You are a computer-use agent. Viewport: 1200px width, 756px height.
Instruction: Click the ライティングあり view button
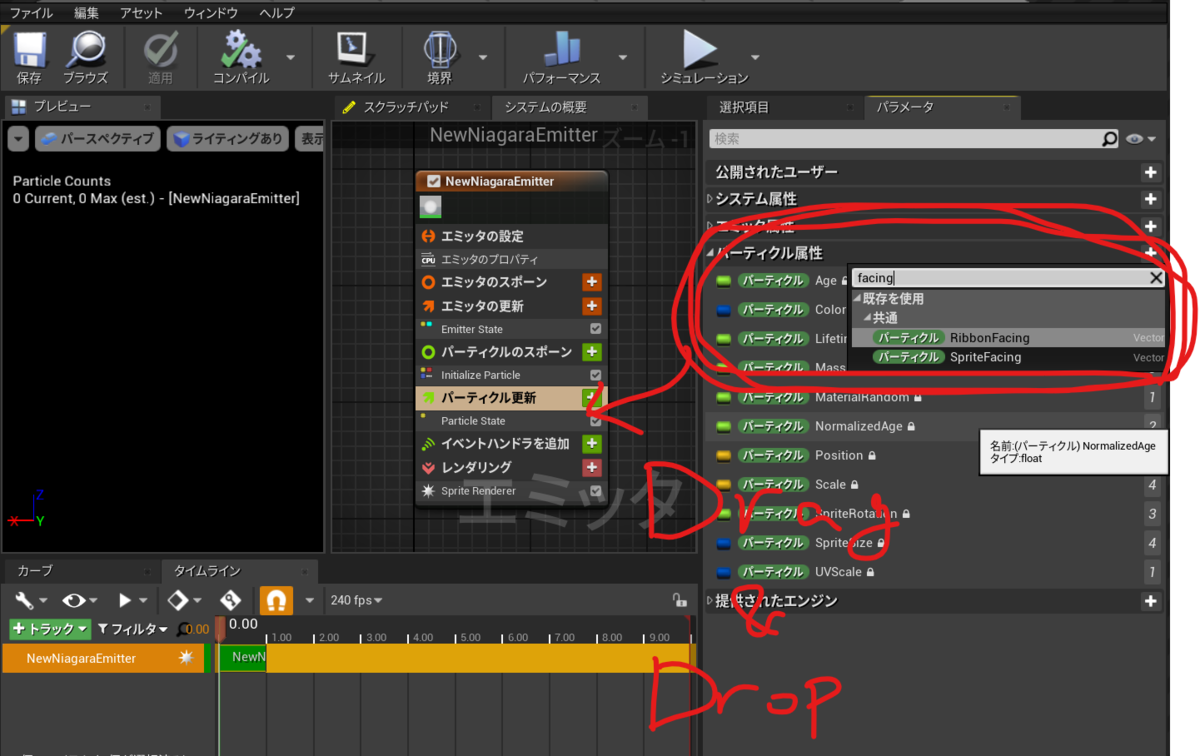[228, 139]
